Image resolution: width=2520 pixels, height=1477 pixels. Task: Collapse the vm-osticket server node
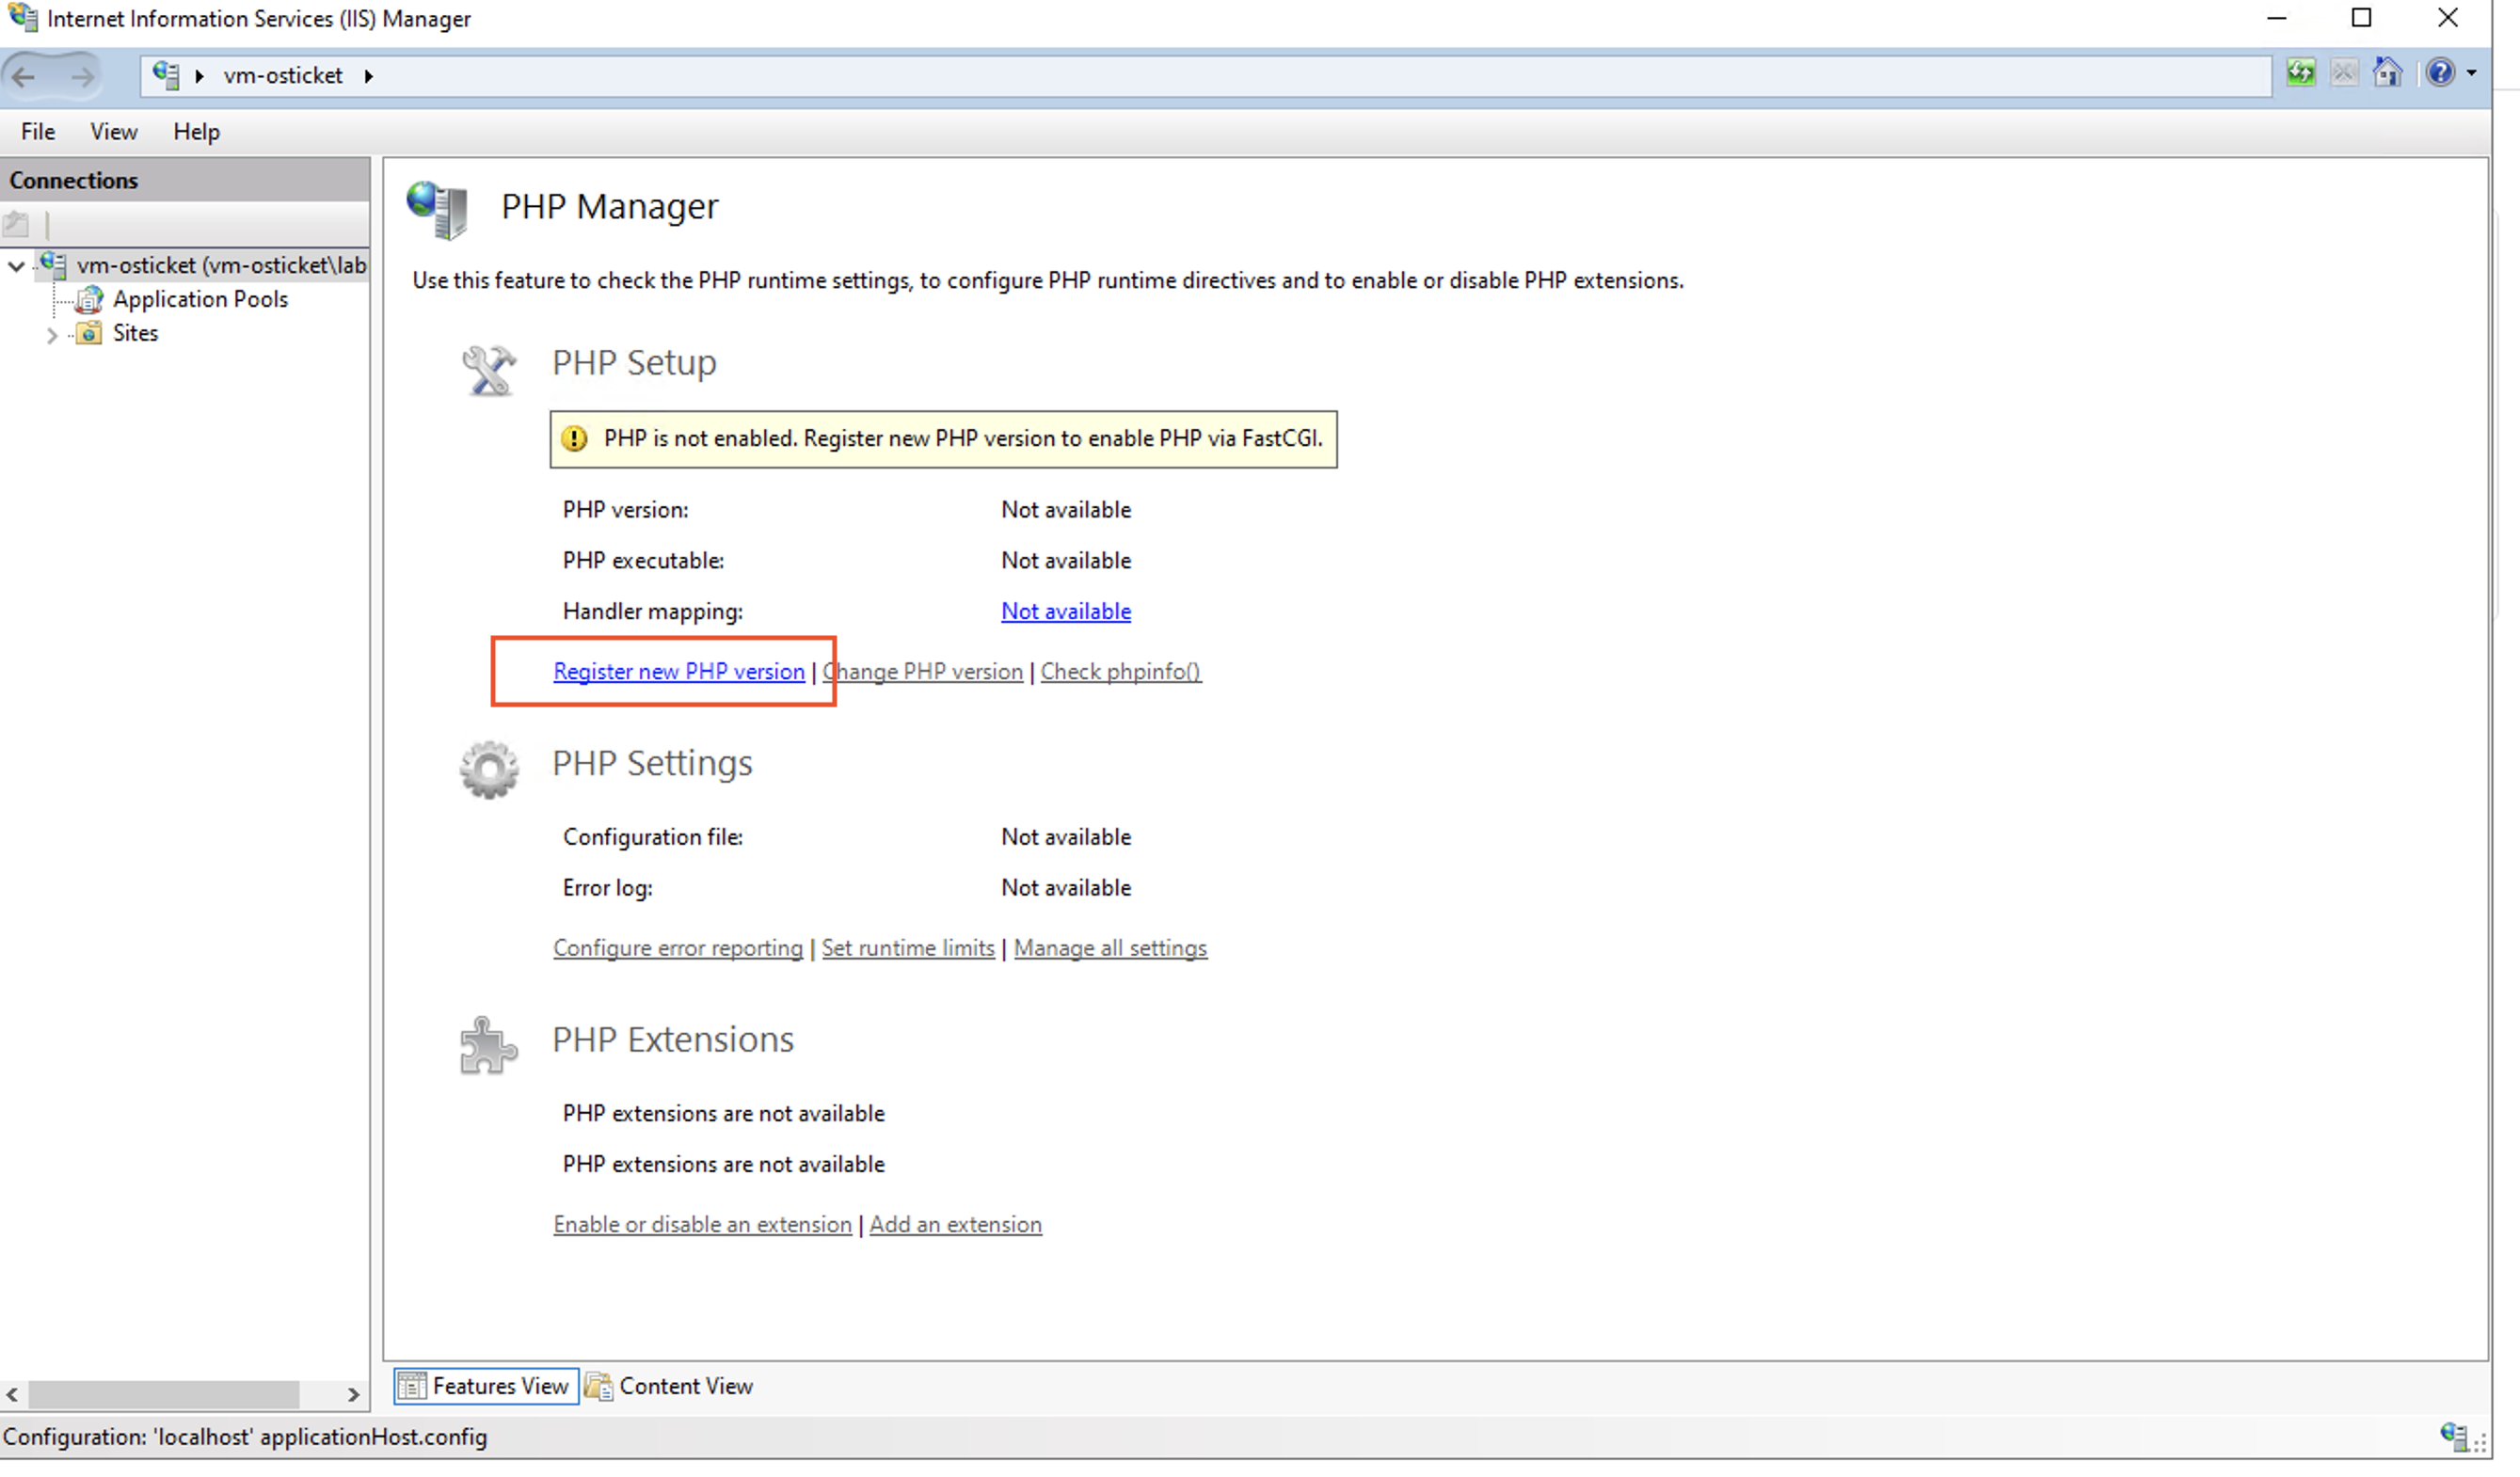(x=16, y=266)
